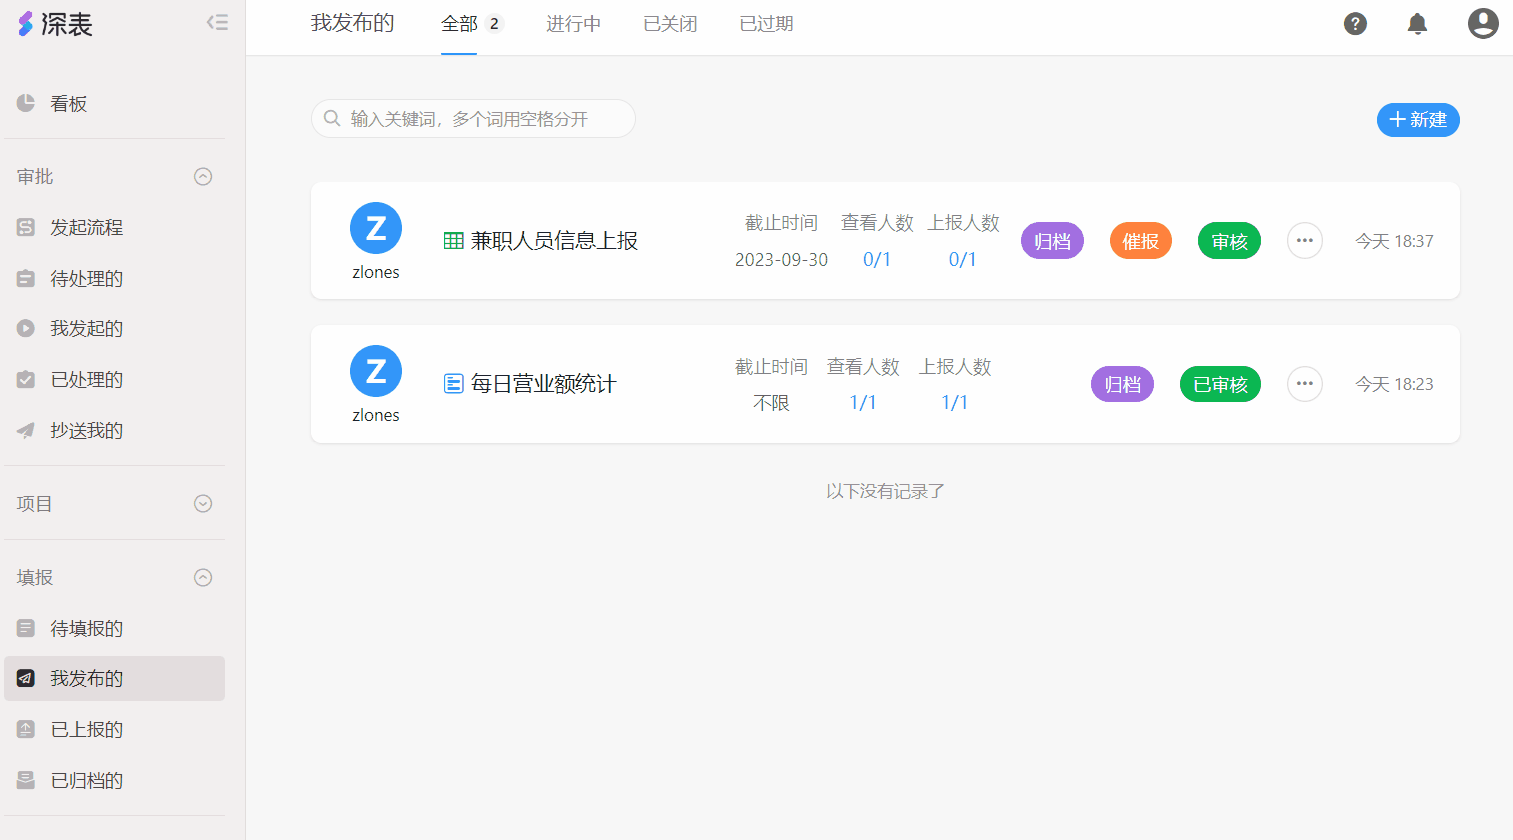Open the 看板 dashboard page
Image resolution: width=1513 pixels, height=840 pixels.
pyautogui.click(x=68, y=104)
